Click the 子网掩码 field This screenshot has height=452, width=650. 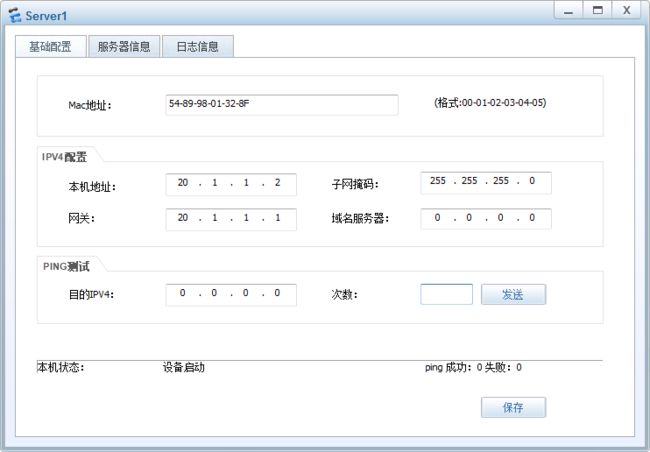coord(486,182)
